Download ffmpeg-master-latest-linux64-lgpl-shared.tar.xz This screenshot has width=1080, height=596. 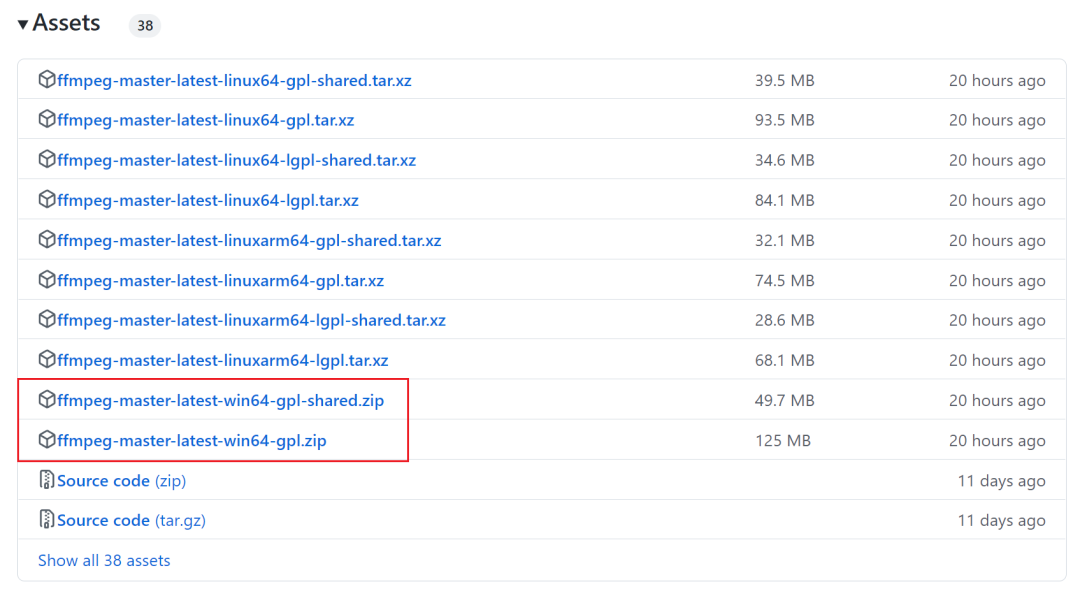click(x=236, y=161)
